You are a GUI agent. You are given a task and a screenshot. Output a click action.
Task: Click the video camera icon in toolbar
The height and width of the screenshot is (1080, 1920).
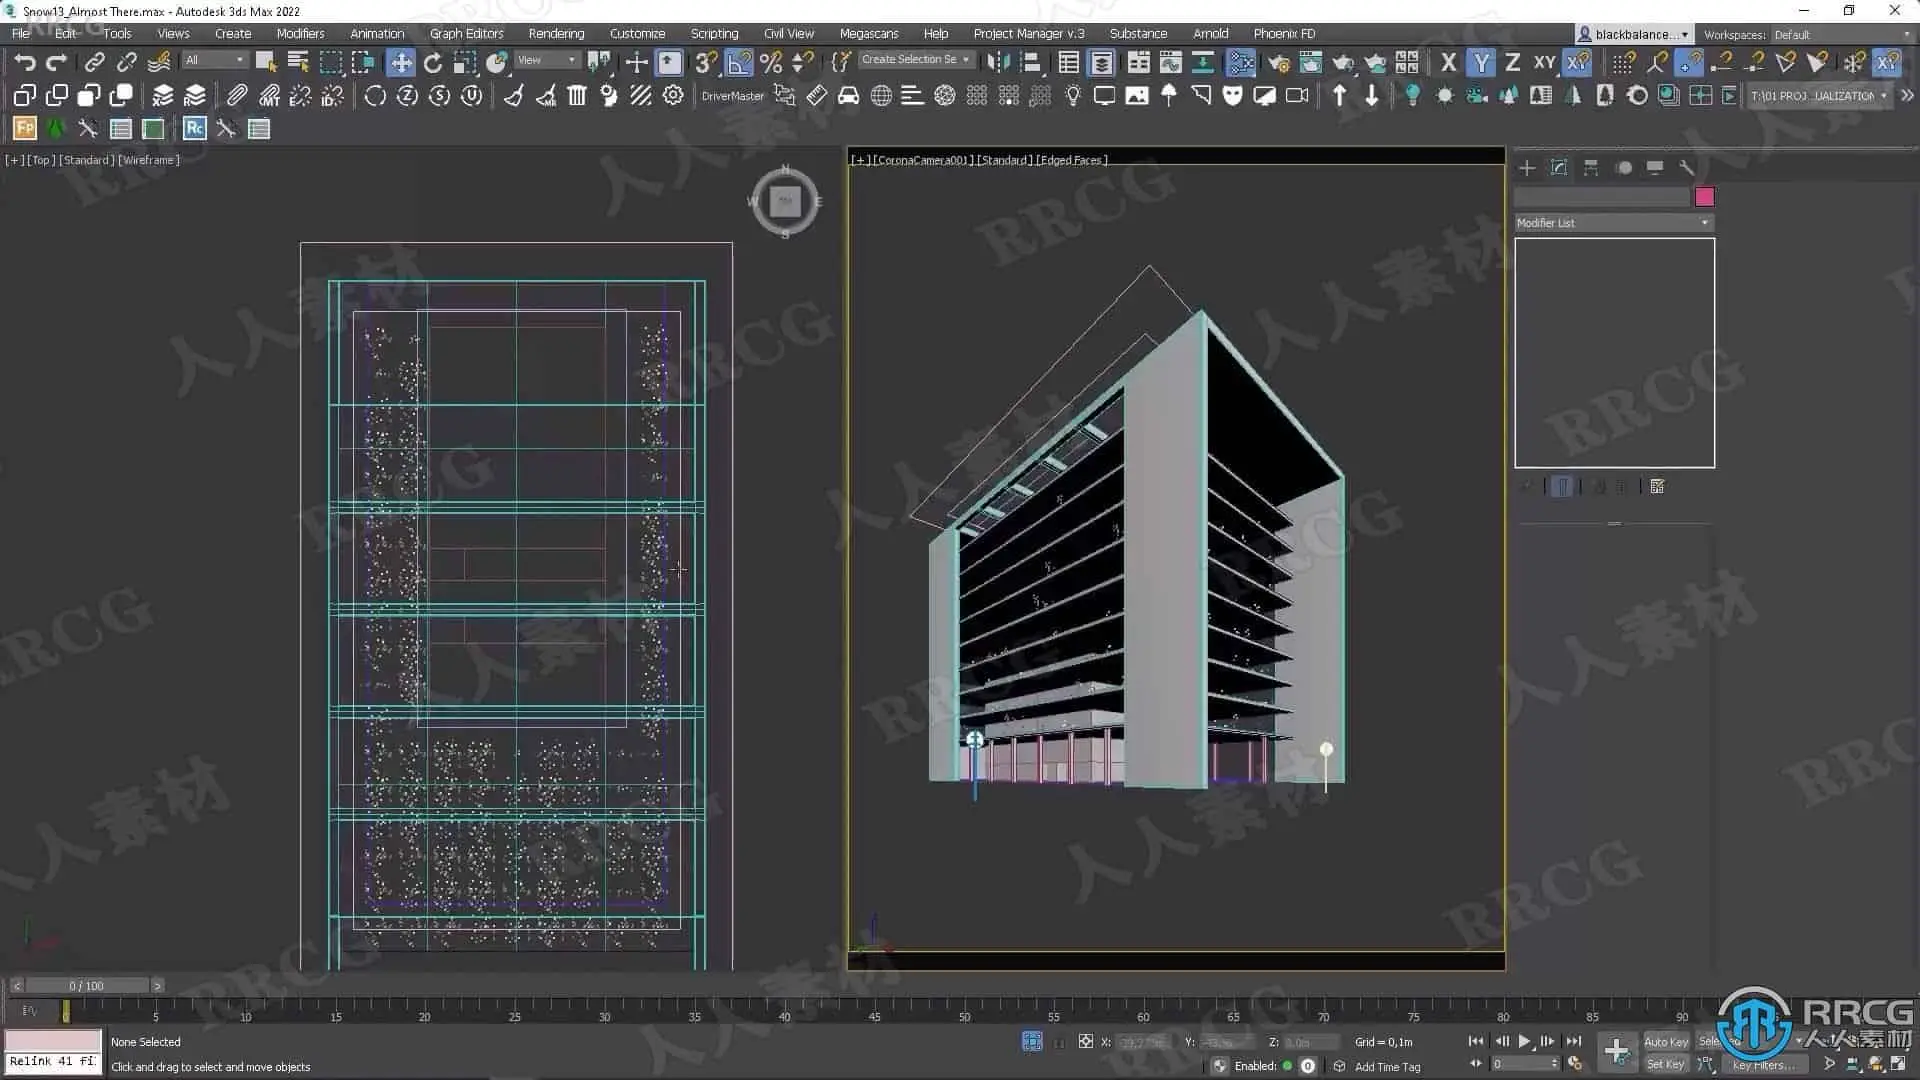pos(1297,96)
